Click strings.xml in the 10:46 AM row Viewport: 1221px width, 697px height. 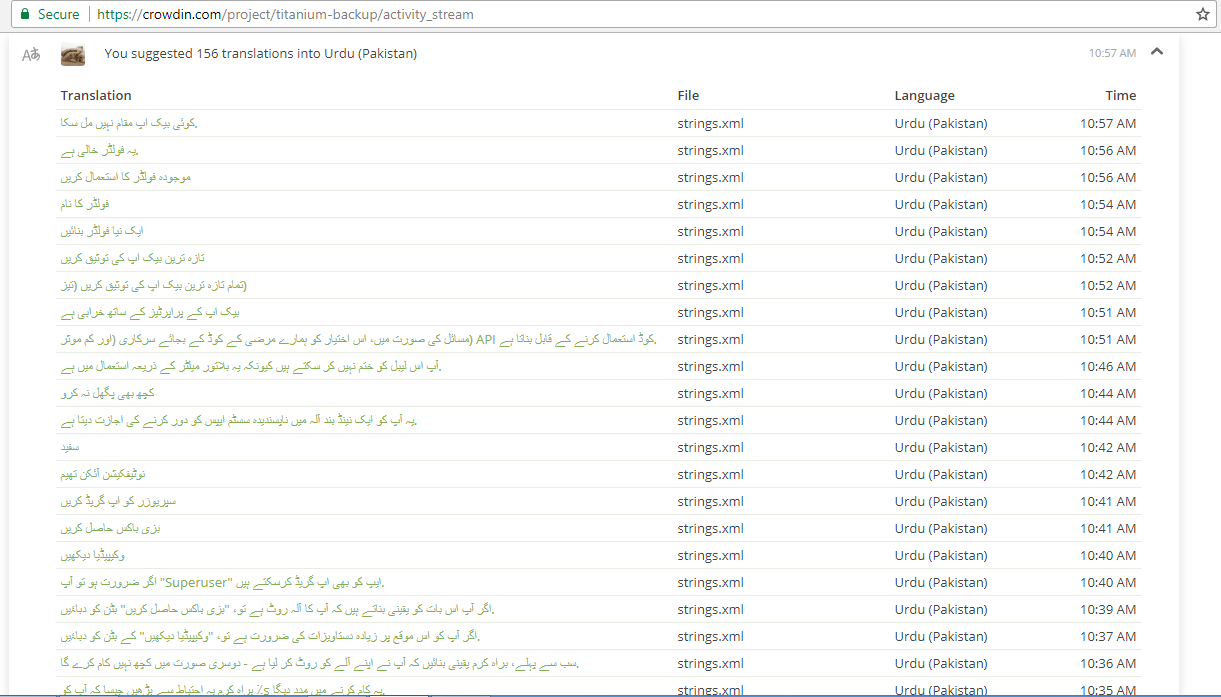710,366
